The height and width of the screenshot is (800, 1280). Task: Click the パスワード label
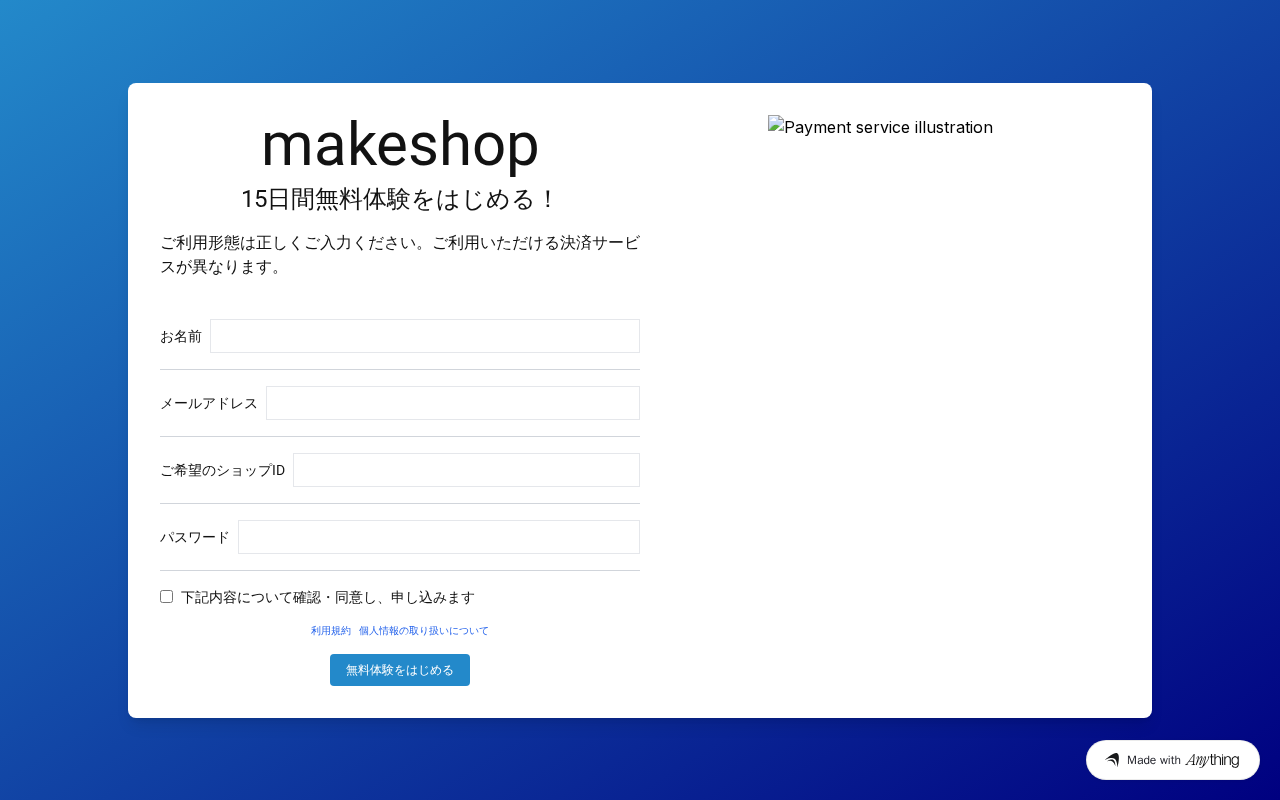click(195, 537)
